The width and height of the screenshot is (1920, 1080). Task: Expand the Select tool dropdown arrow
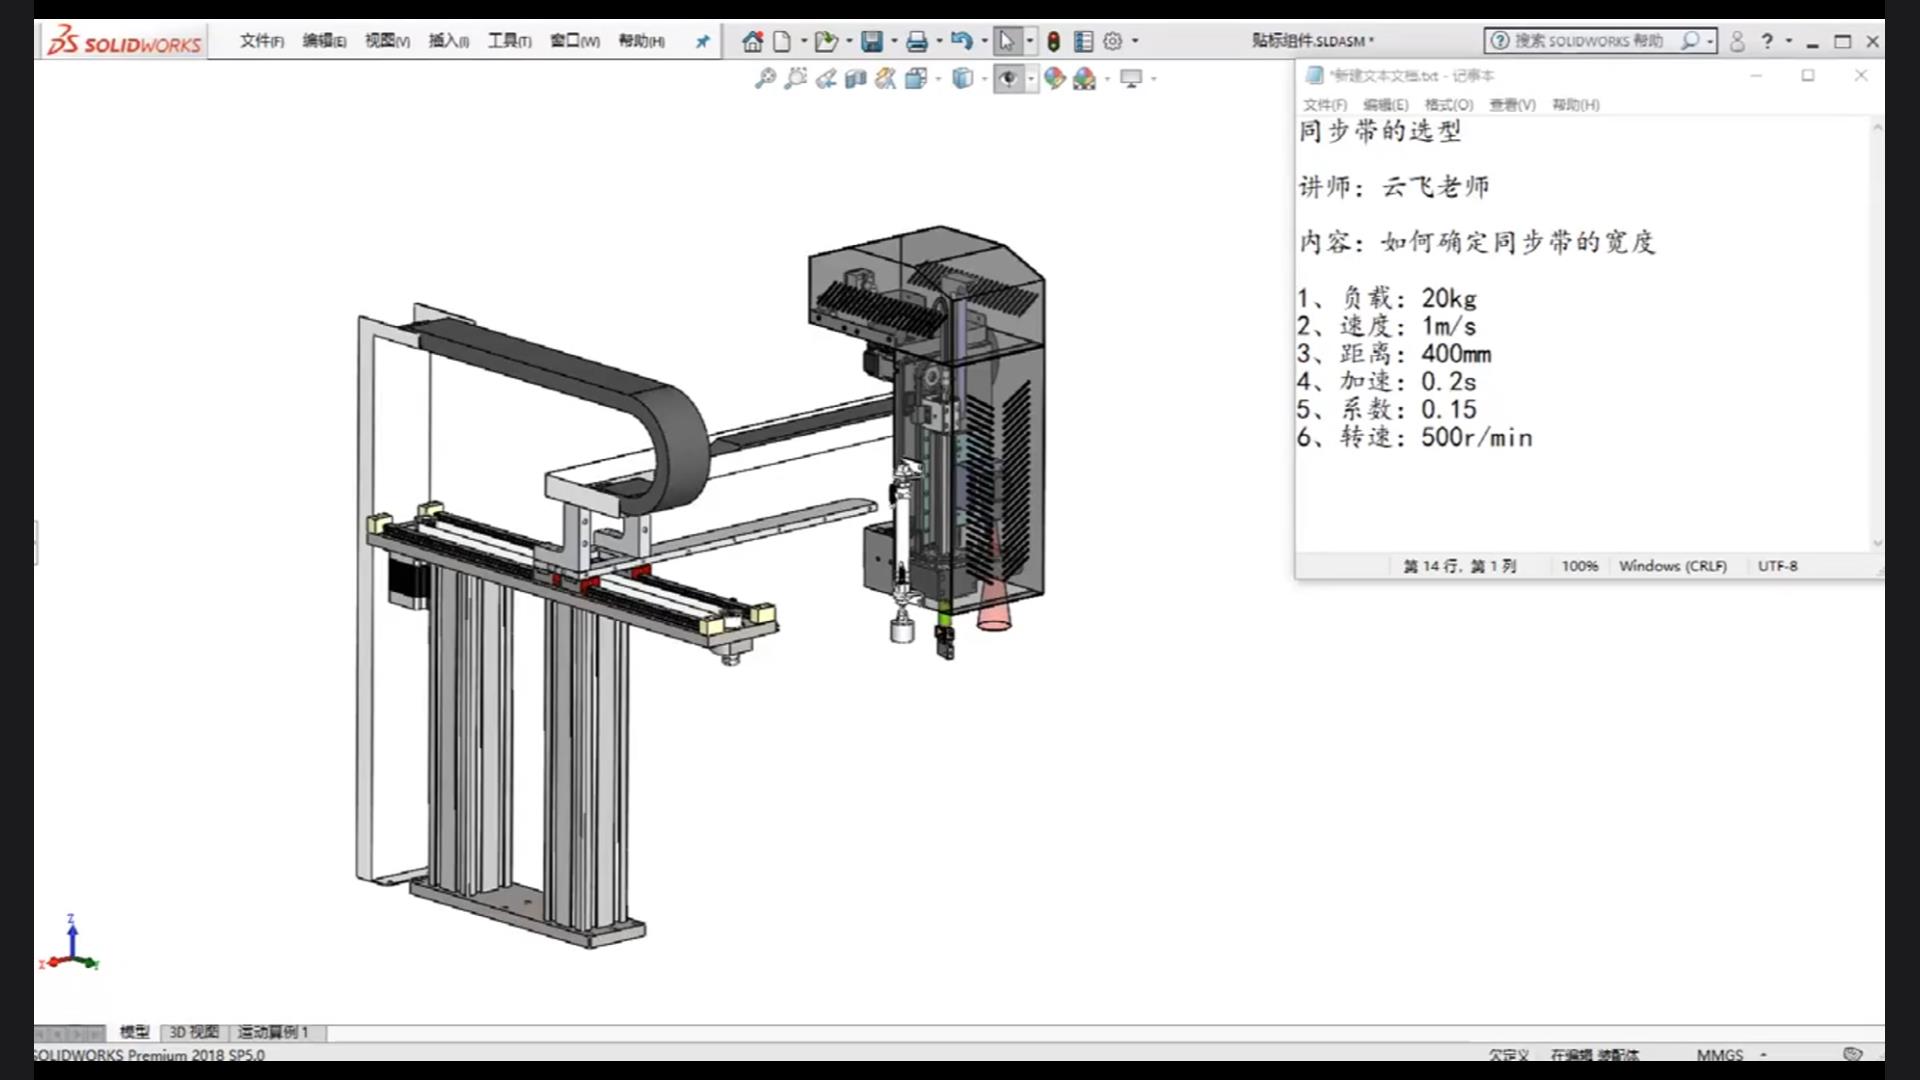click(1030, 41)
